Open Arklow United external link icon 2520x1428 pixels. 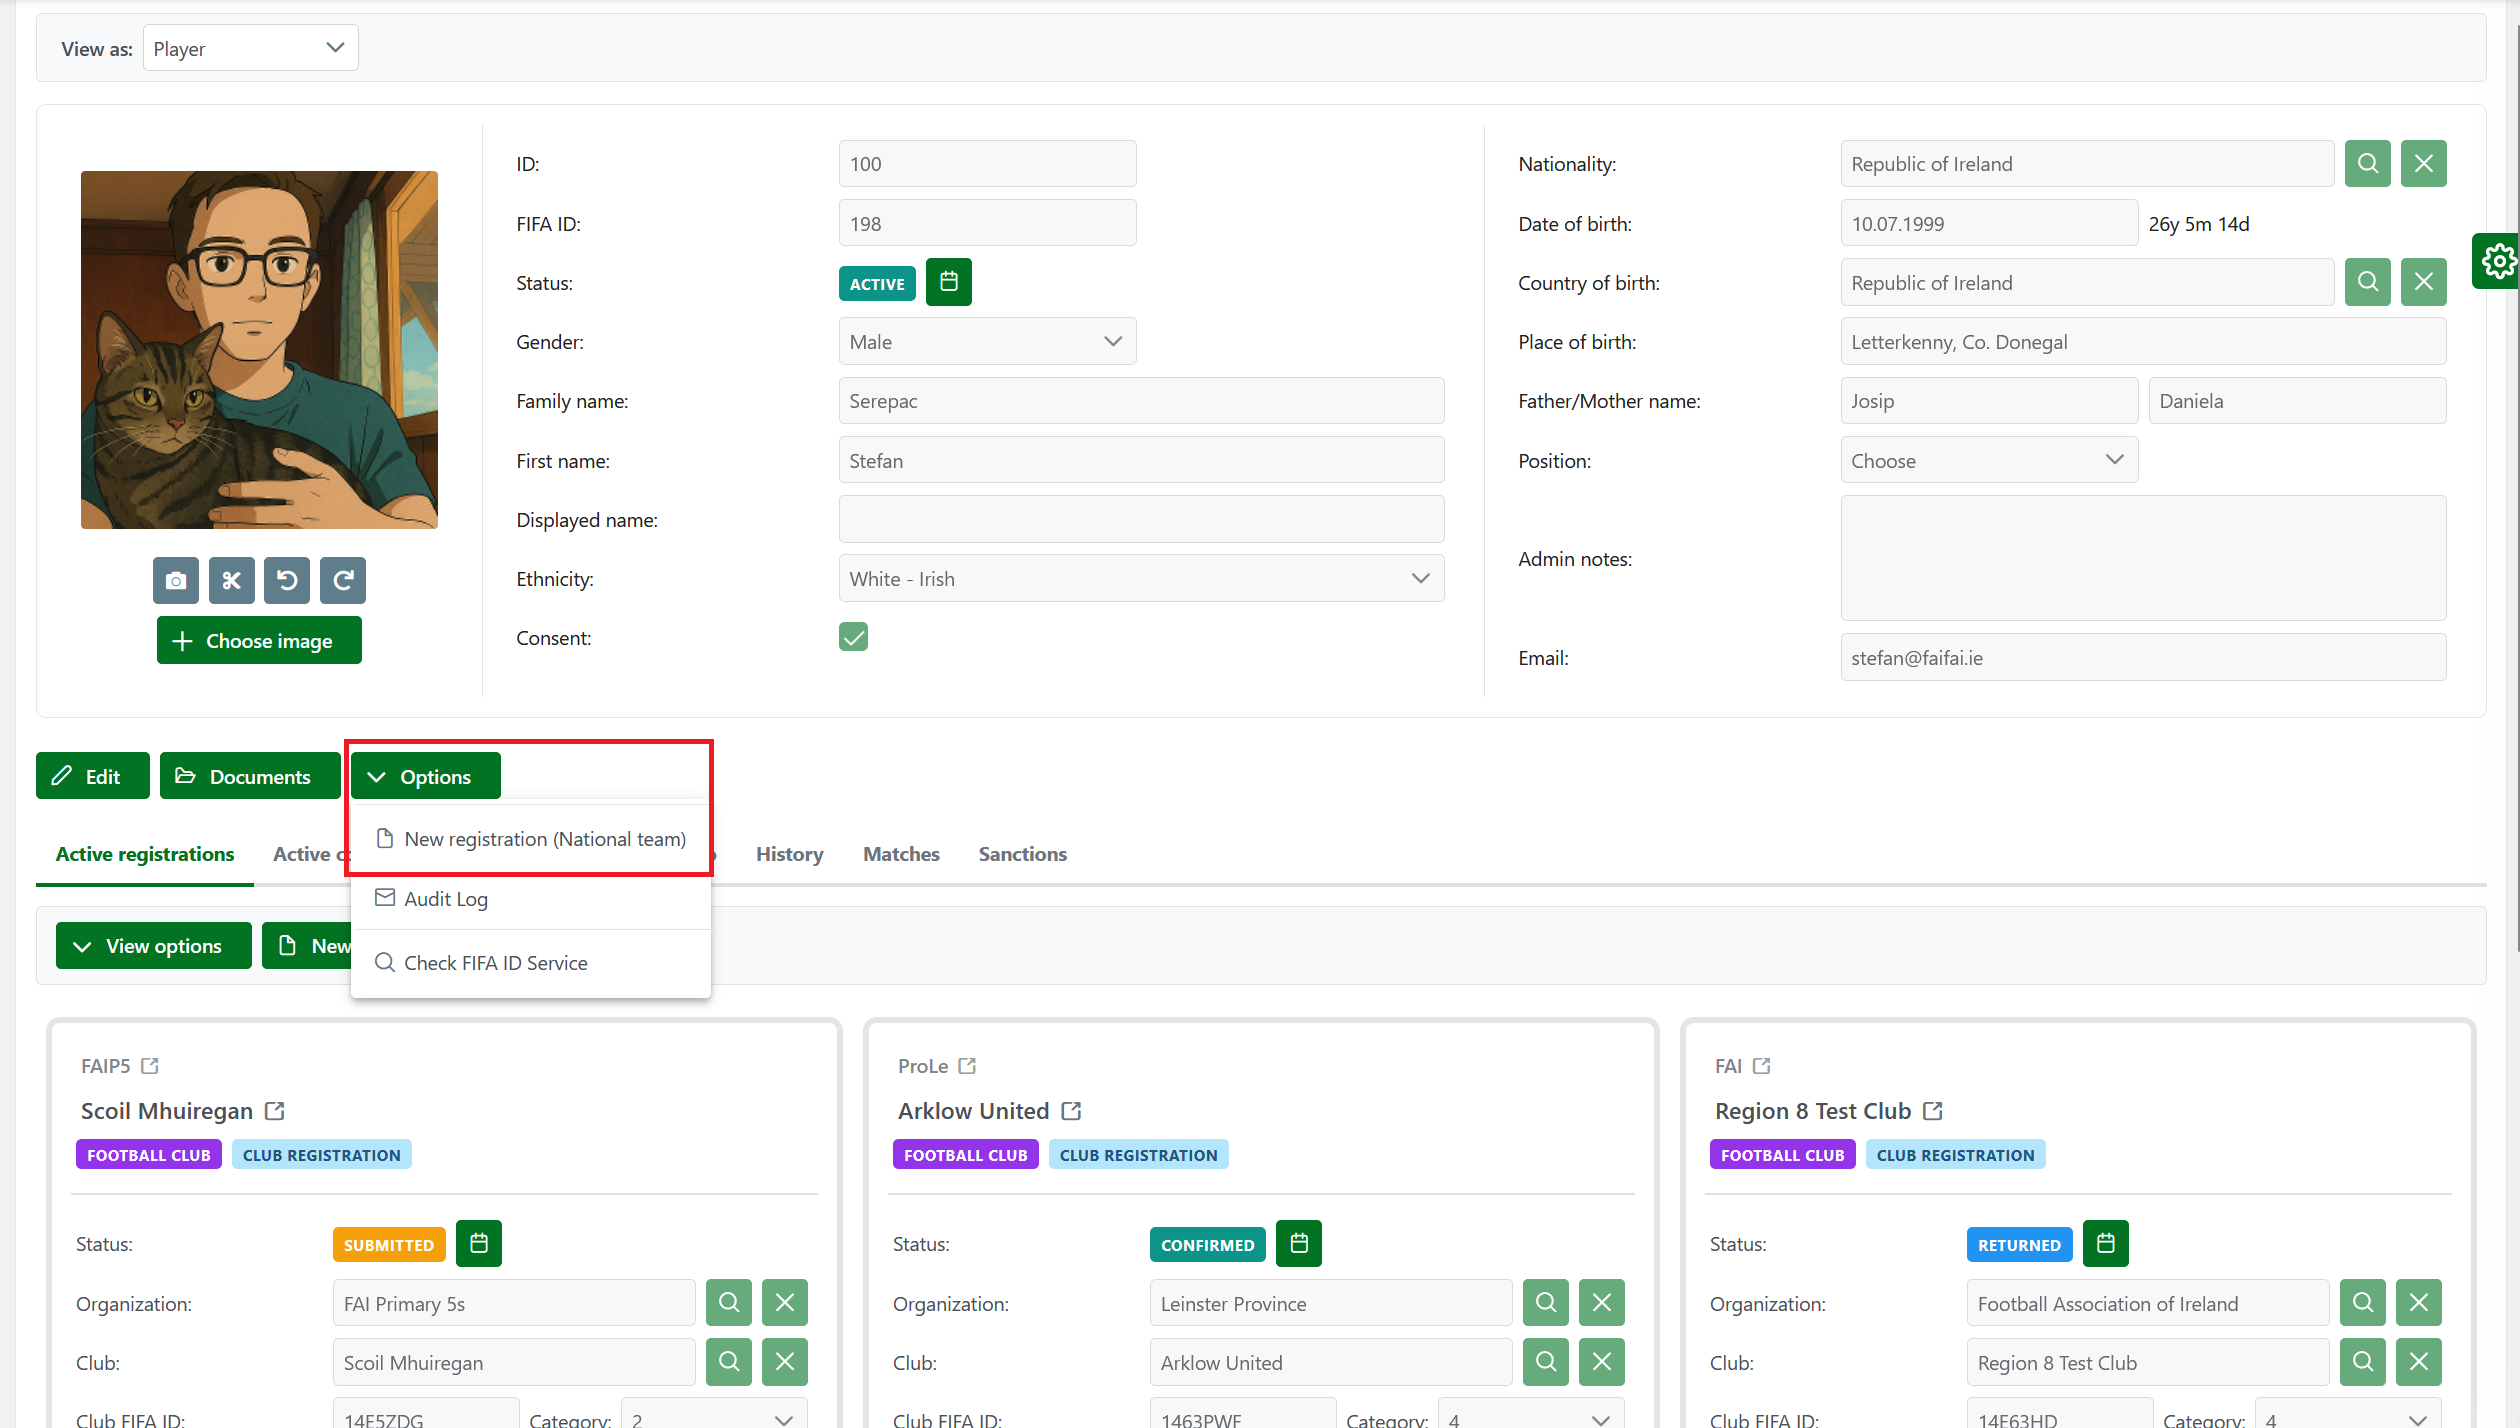tap(1071, 1111)
